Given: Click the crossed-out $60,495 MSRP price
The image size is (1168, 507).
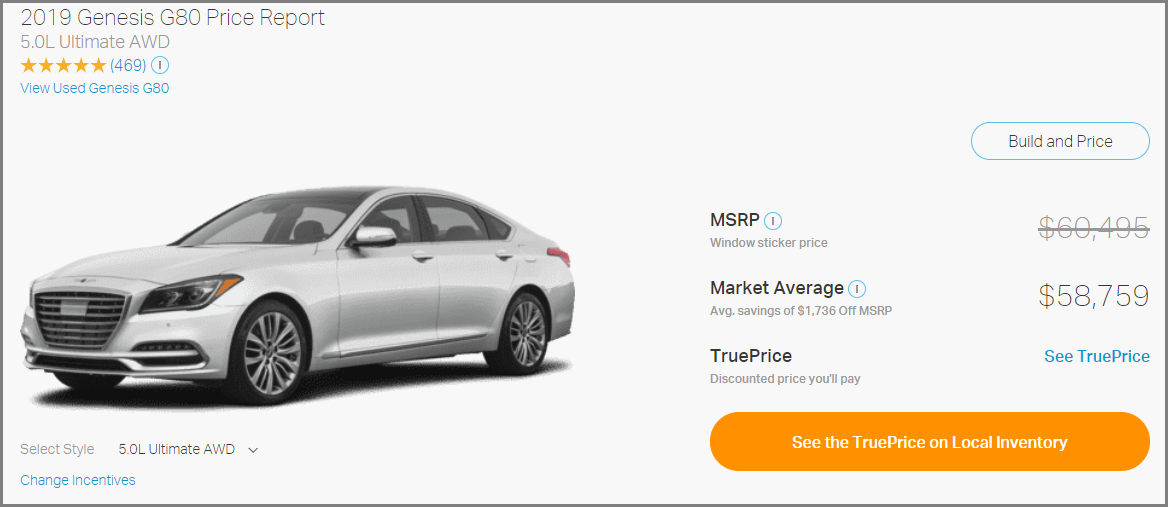Looking at the screenshot, I should [1094, 229].
